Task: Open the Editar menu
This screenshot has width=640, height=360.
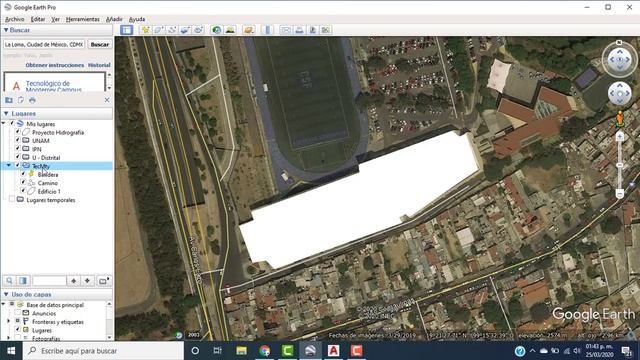Action: (38, 19)
